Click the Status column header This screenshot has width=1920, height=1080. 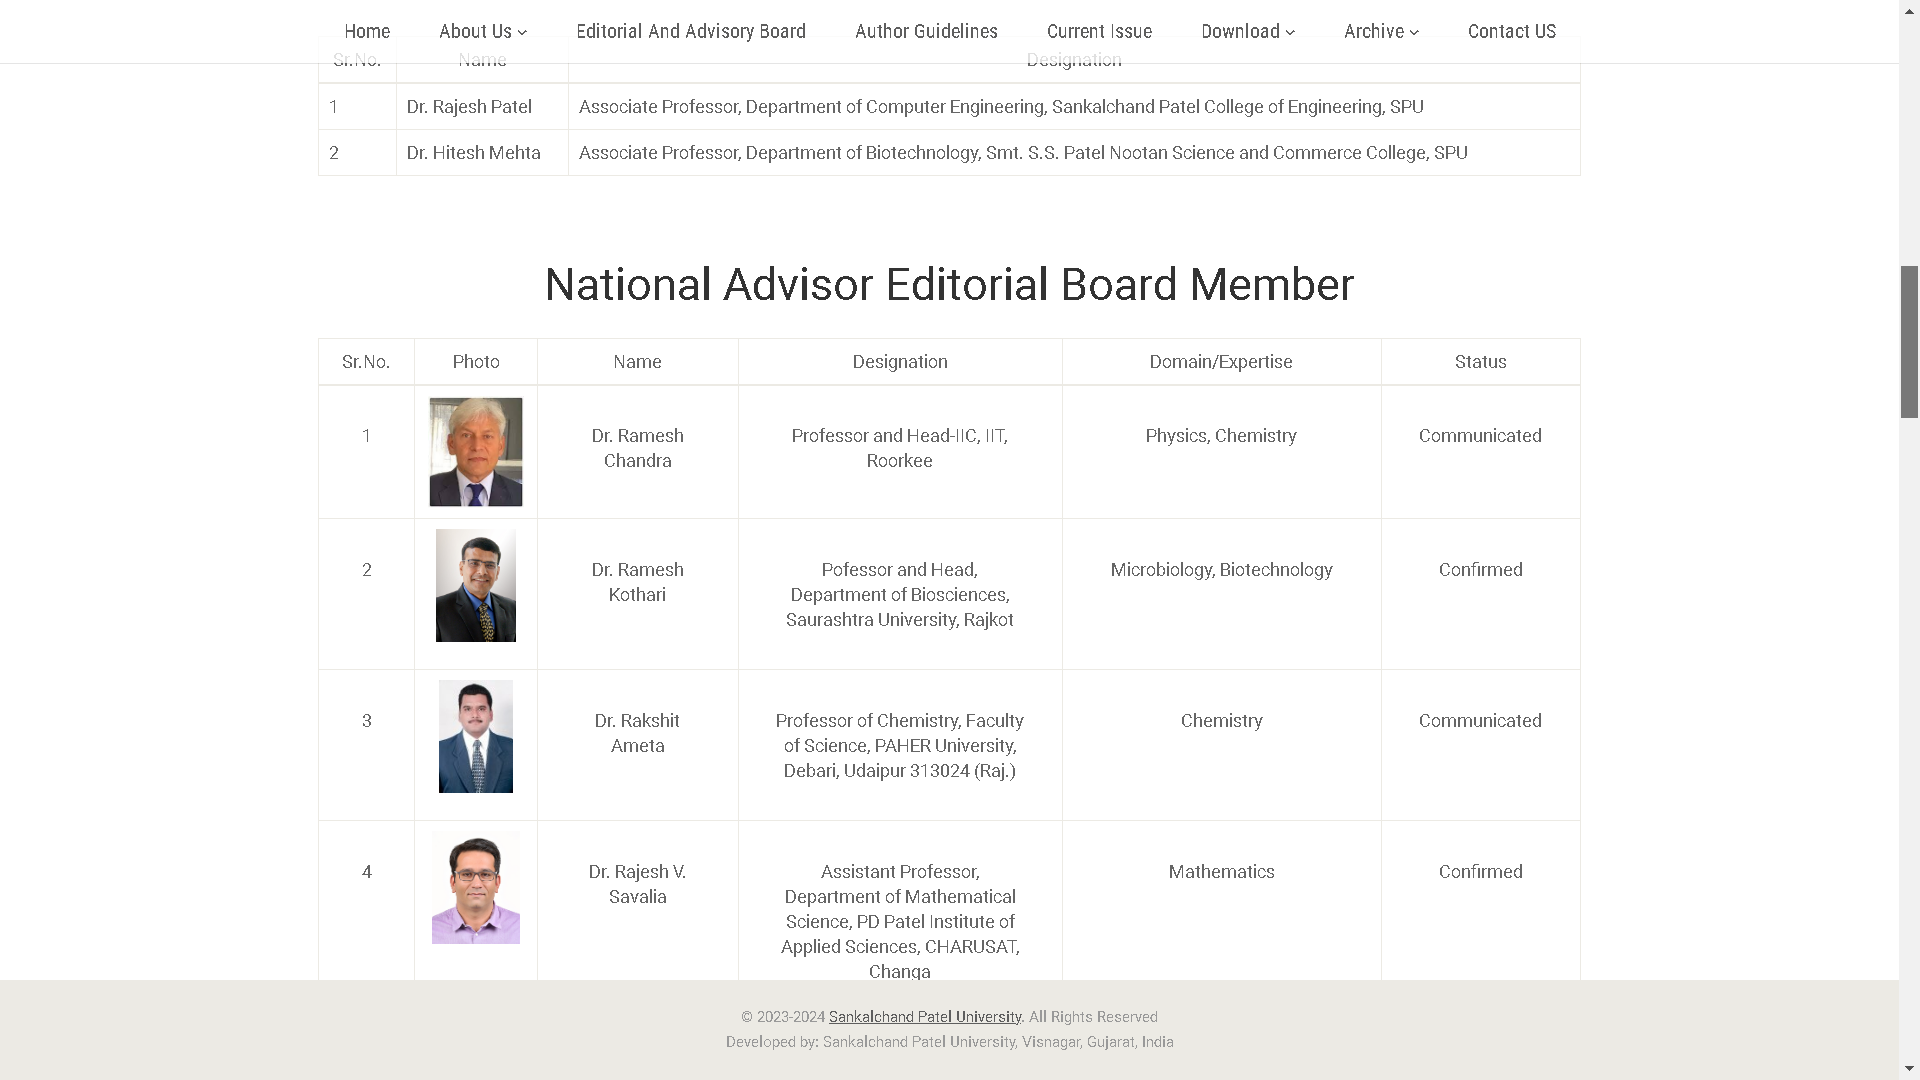tap(1480, 362)
